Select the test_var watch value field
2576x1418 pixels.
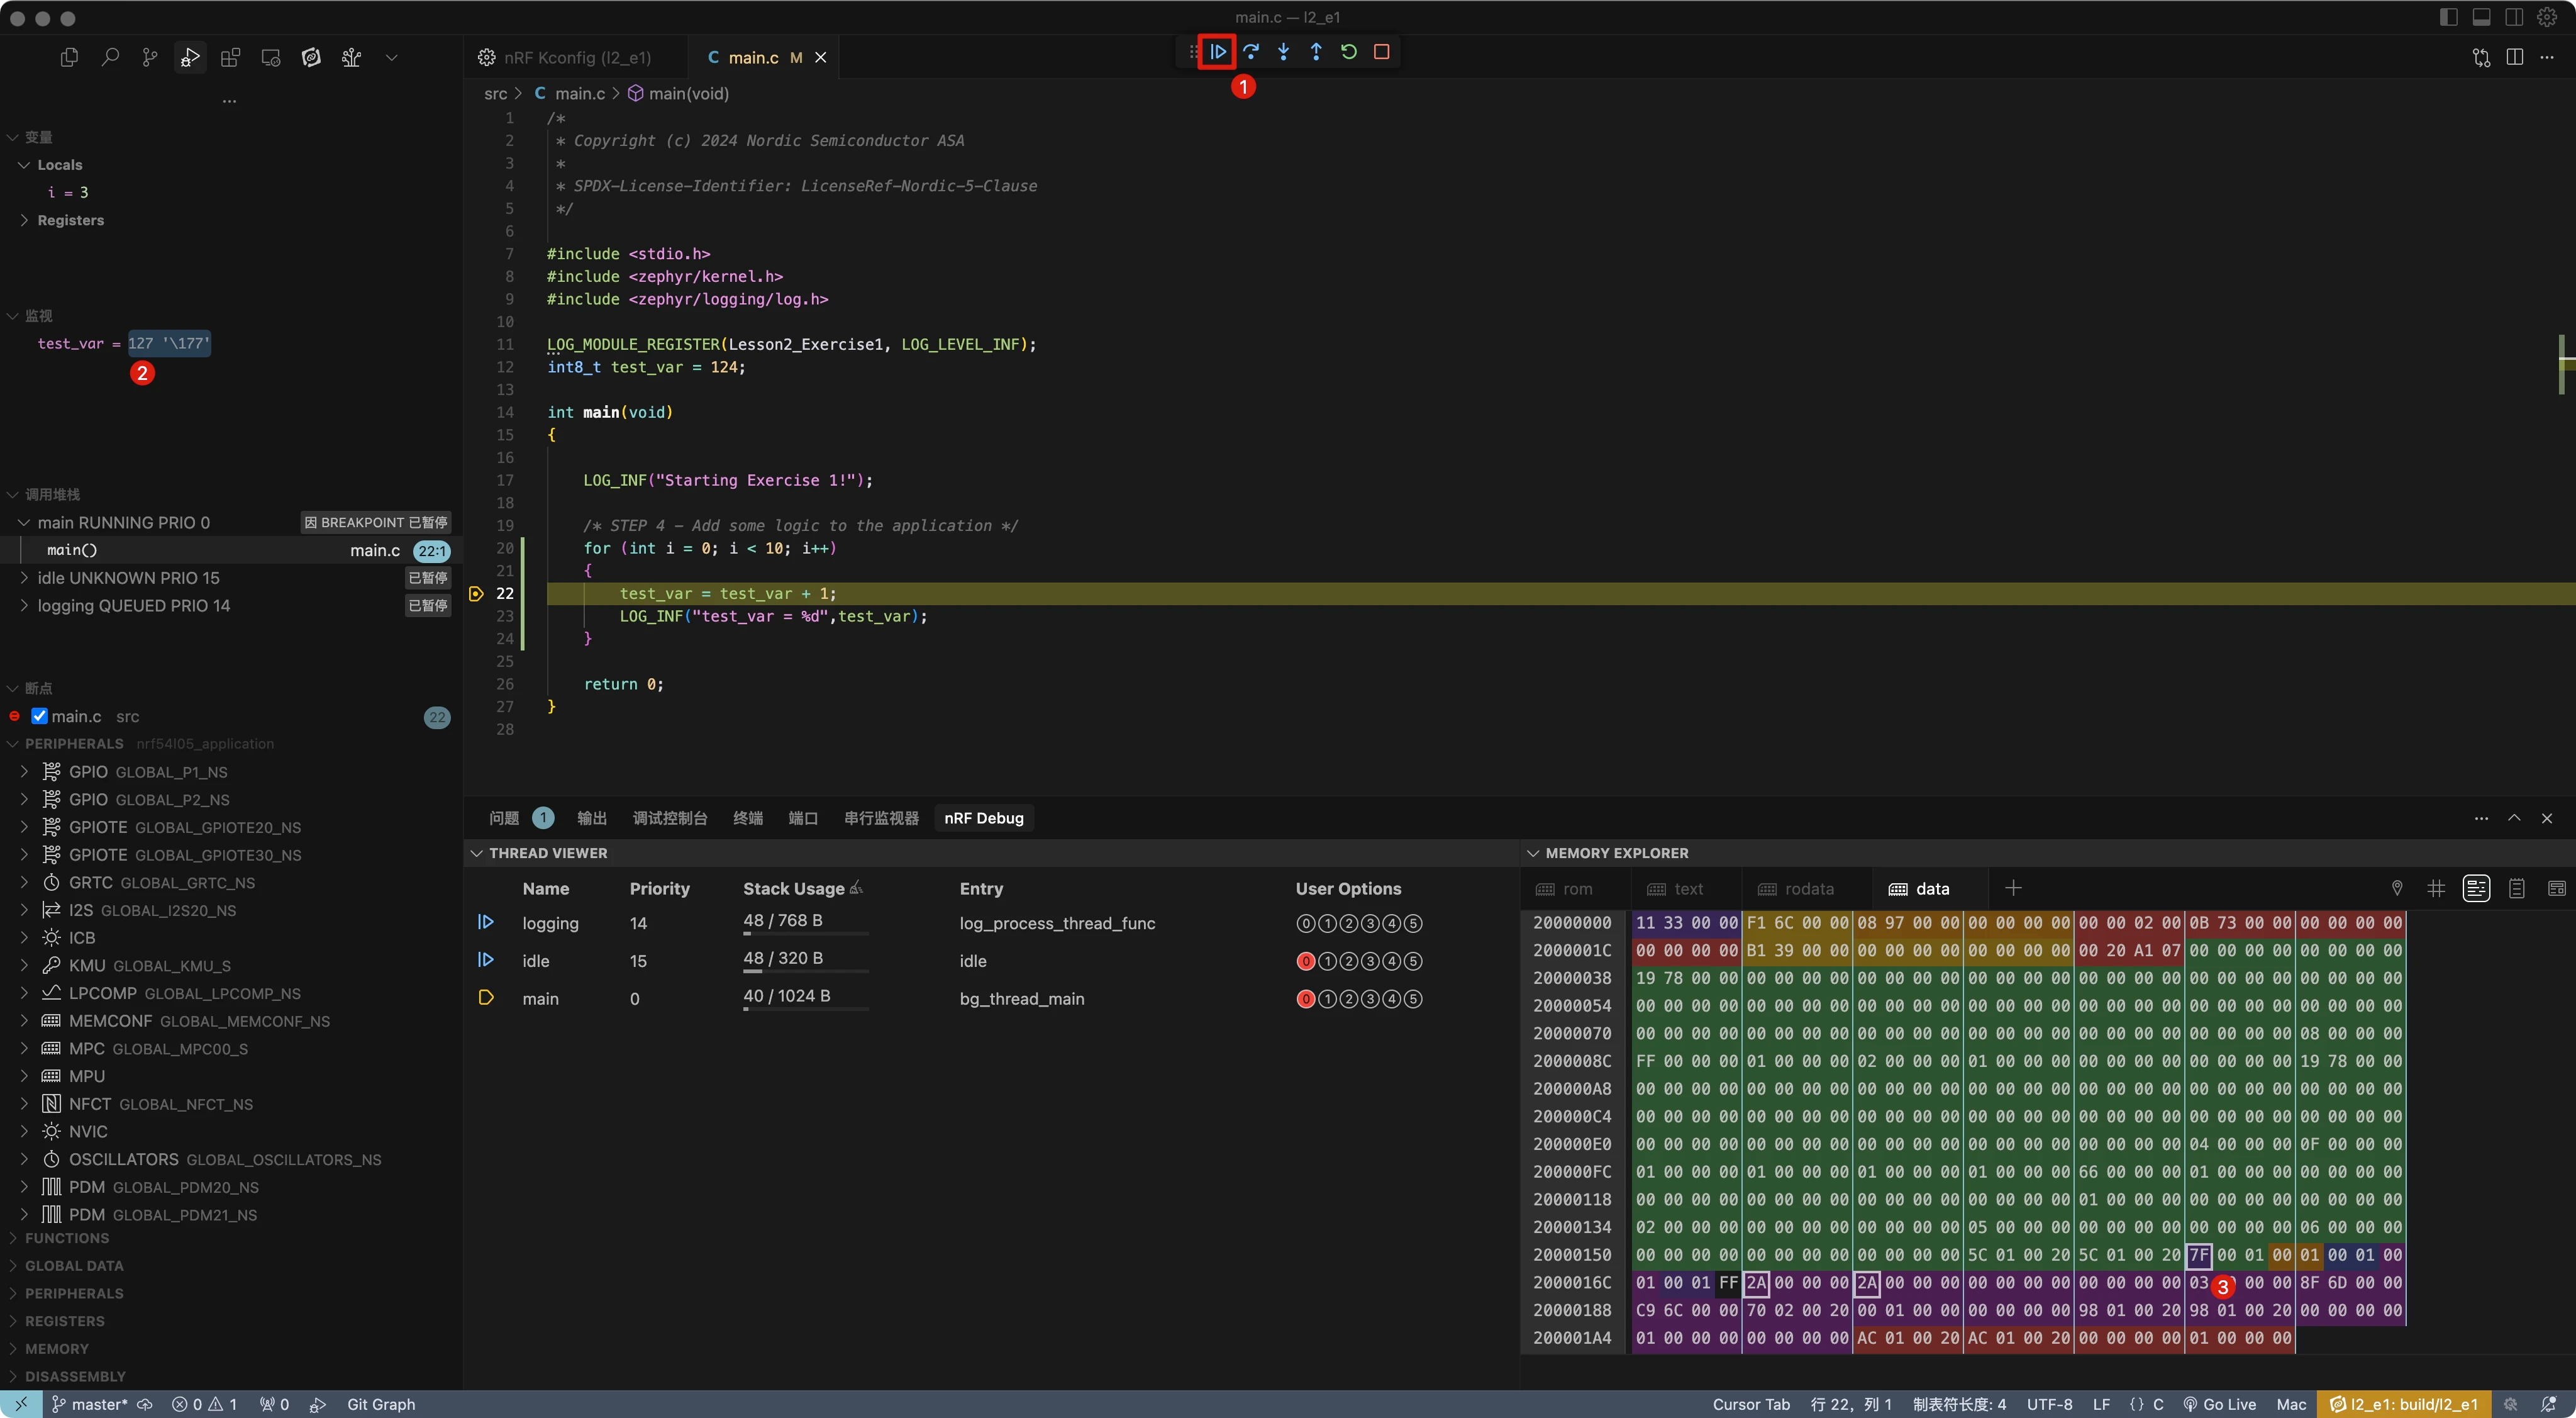click(169, 344)
